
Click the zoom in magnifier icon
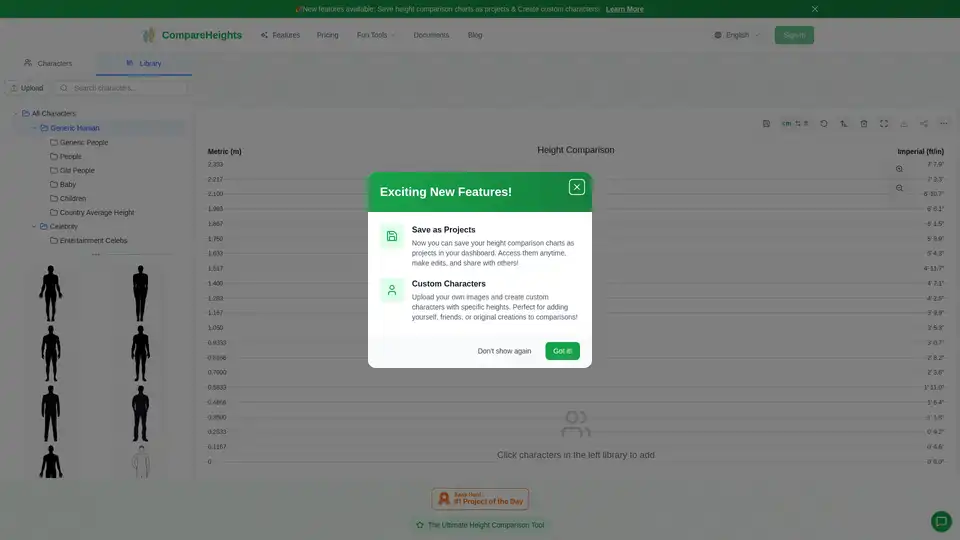coord(900,169)
